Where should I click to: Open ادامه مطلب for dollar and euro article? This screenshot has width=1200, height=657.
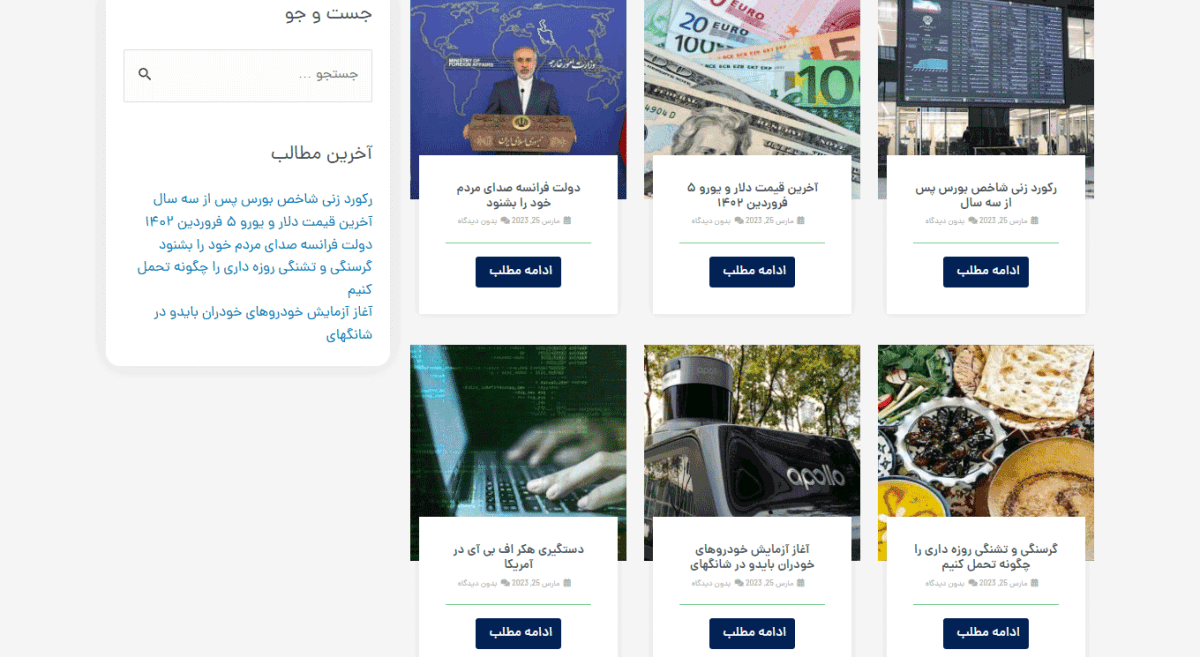click(752, 271)
